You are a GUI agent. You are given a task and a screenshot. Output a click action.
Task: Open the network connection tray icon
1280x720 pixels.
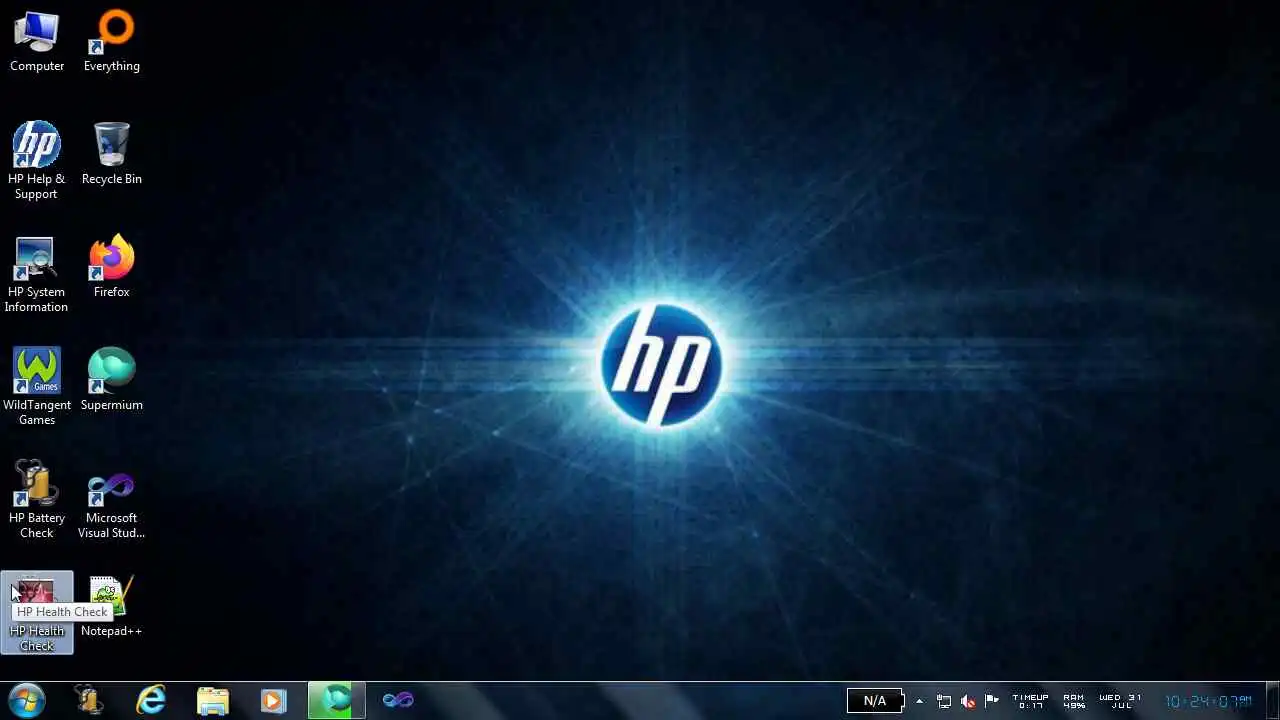click(944, 701)
